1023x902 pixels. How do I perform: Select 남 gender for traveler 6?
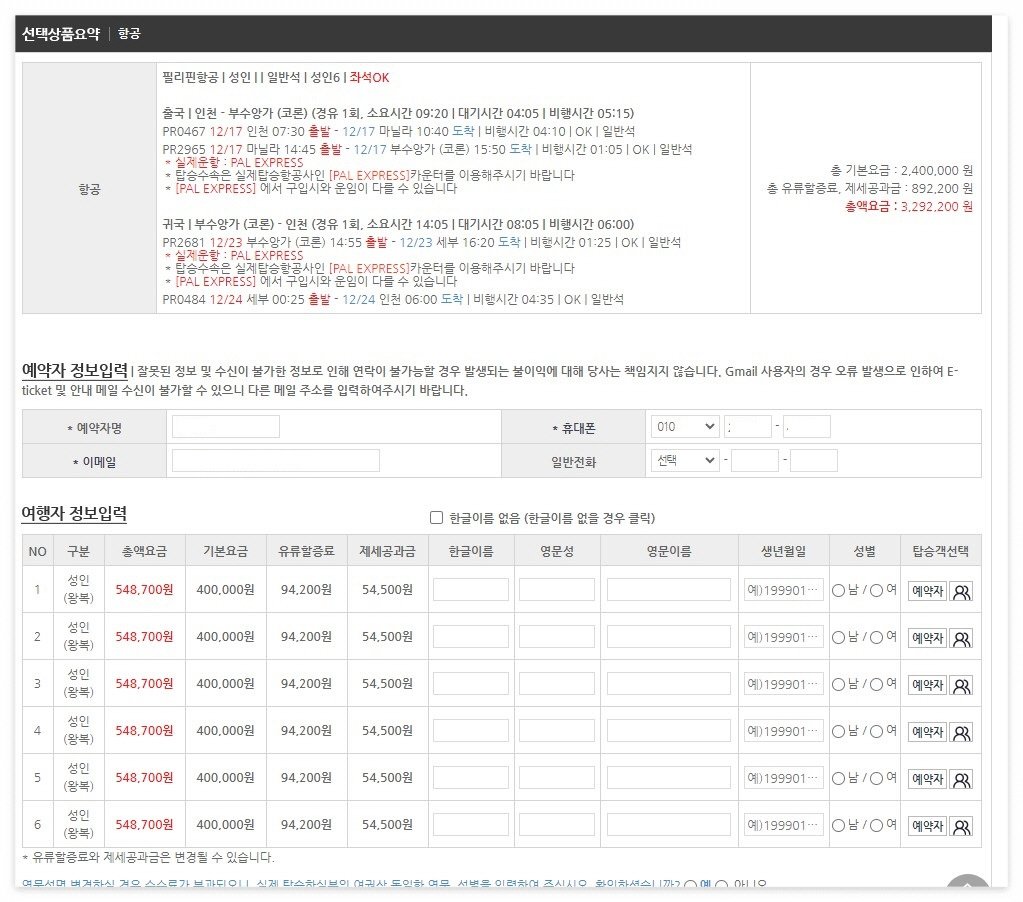point(838,825)
